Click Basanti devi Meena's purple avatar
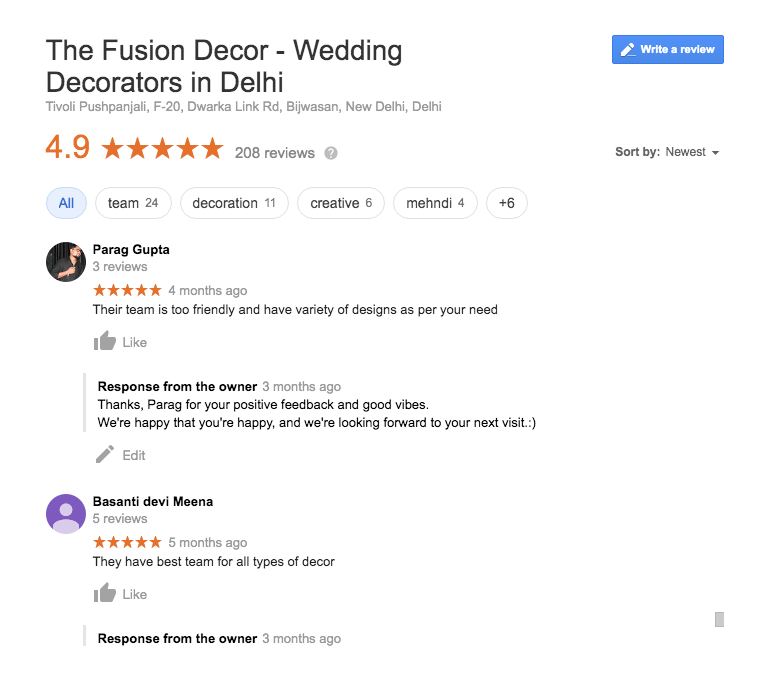This screenshot has width=768, height=675. pyautogui.click(x=66, y=514)
